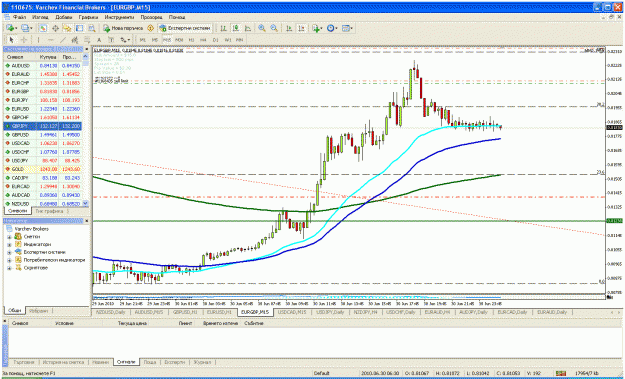Screen dimensions: 625x379
Task: Click the MetaEditor diamond icon
Action: click(151, 28)
